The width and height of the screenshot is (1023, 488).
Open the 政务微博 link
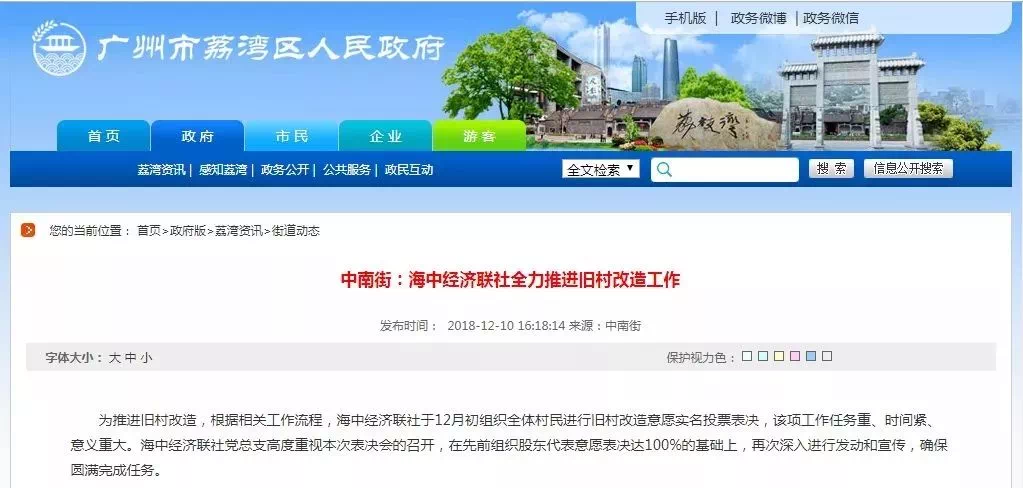pyautogui.click(x=758, y=18)
